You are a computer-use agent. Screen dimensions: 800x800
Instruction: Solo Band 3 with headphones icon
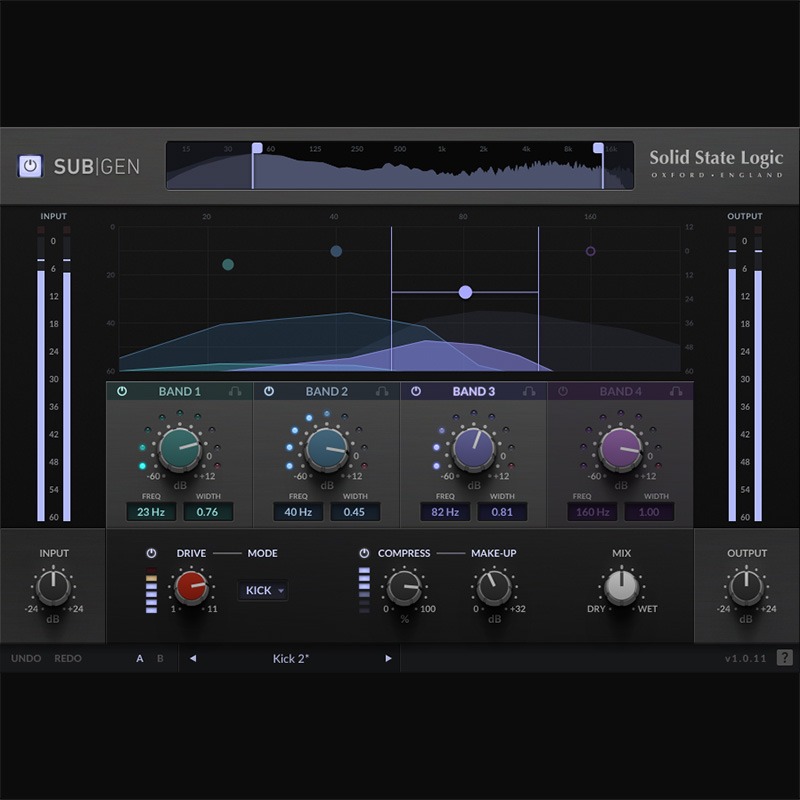click(x=529, y=391)
